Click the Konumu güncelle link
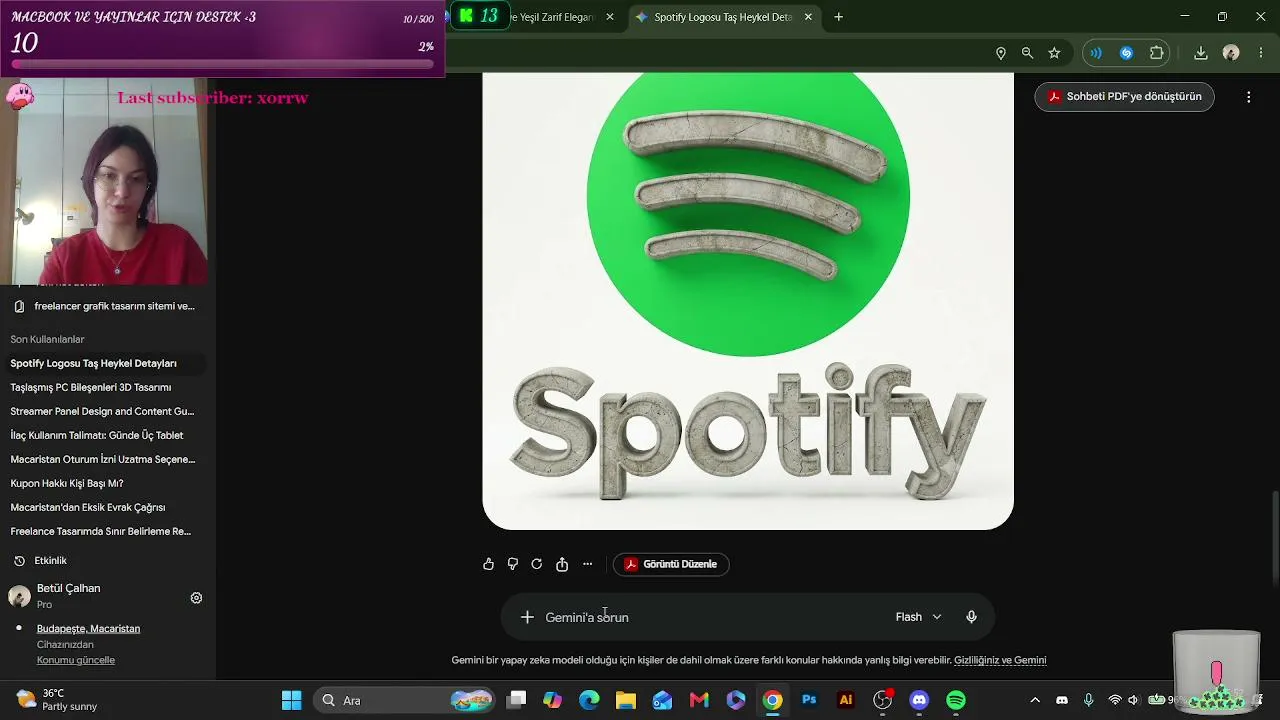This screenshot has height=720, width=1280. pyautogui.click(x=76, y=660)
